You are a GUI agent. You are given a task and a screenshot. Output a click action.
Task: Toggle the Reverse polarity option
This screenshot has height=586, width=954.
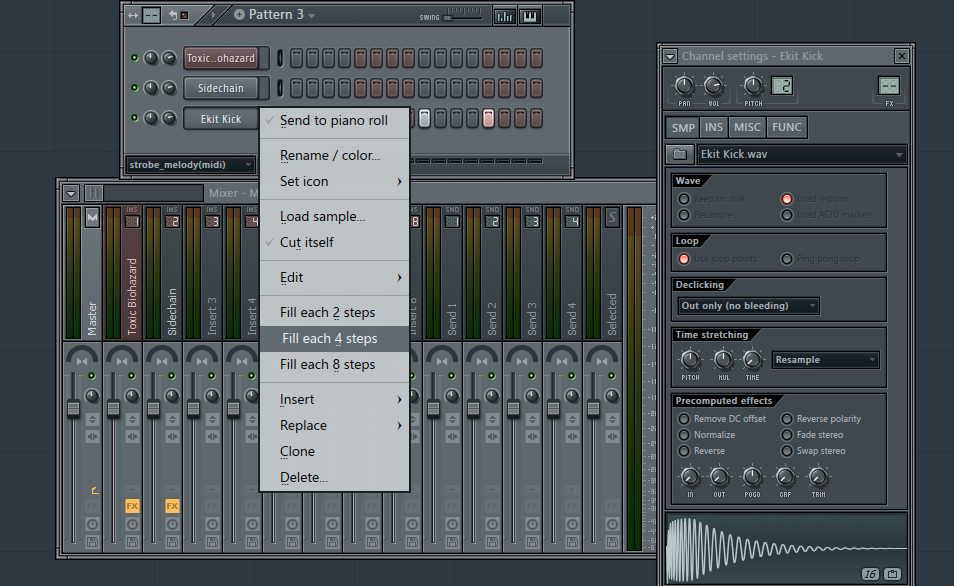[x=788, y=419]
